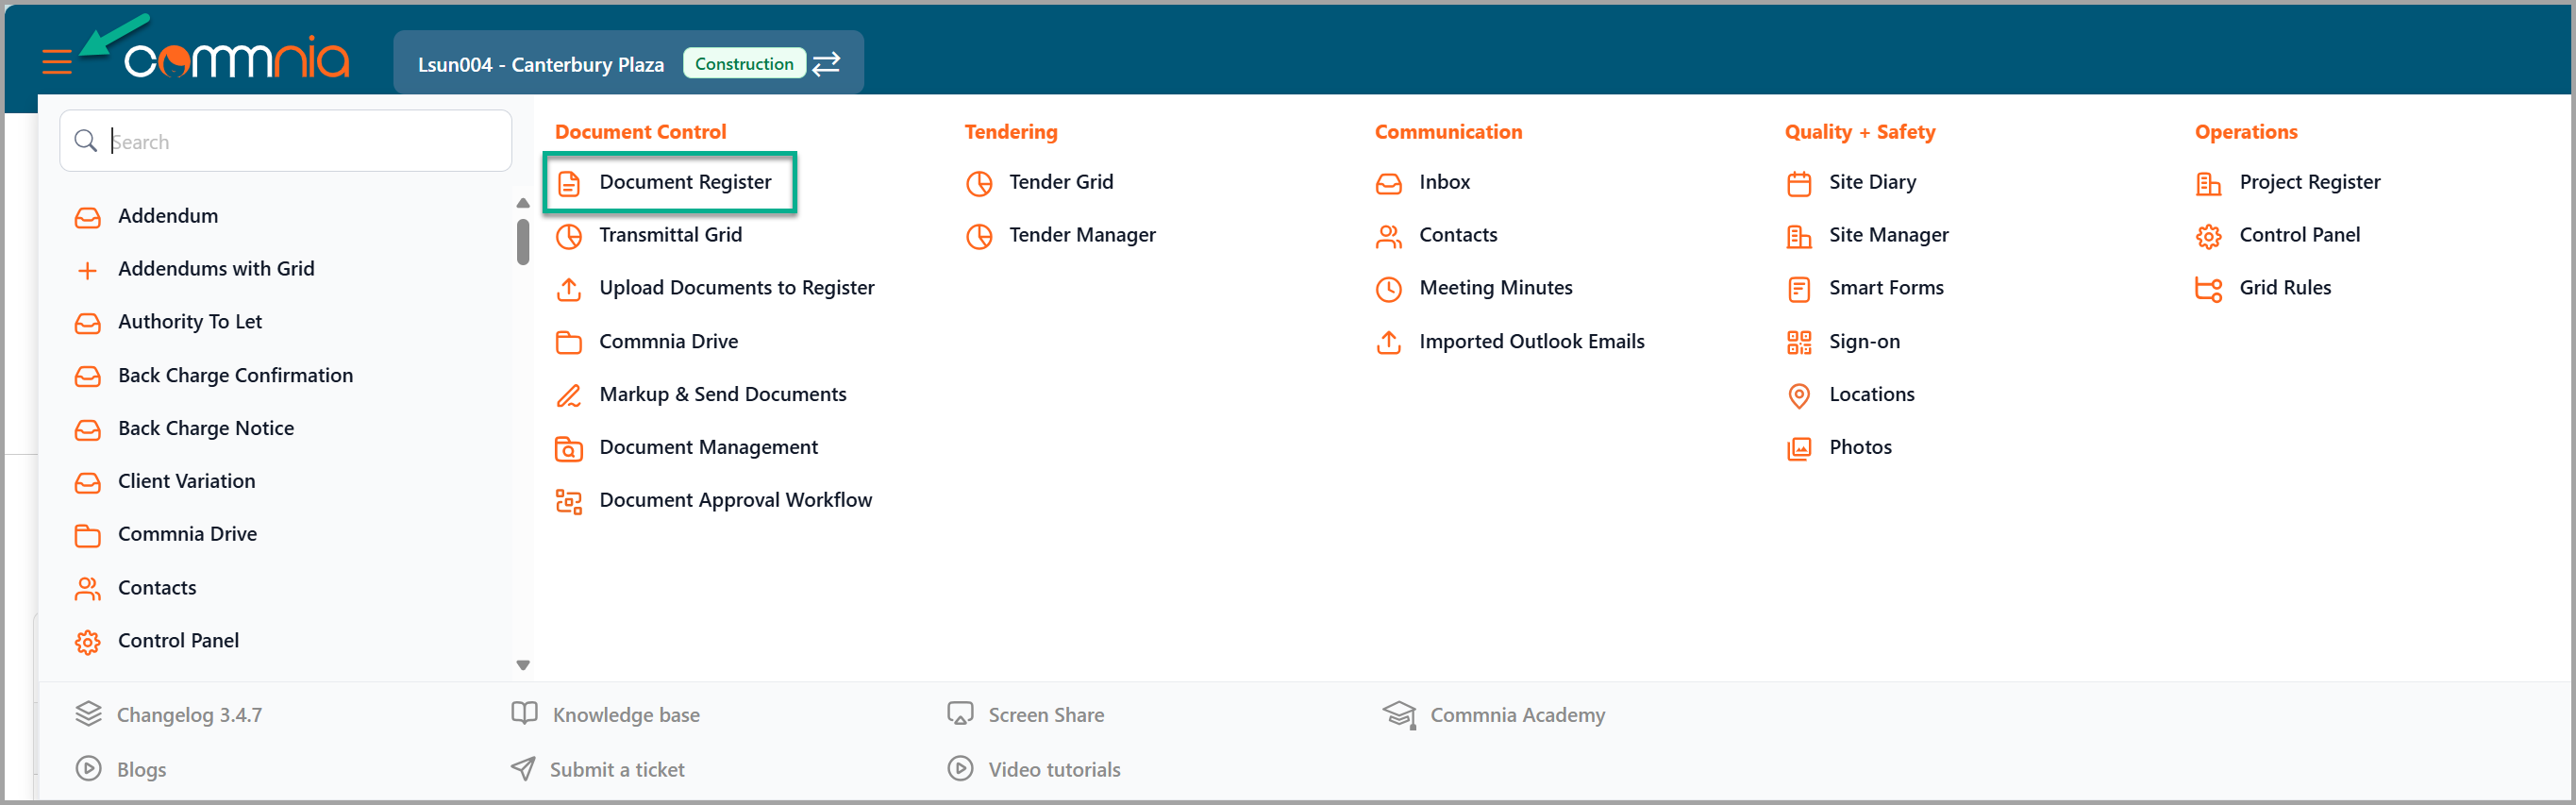Click the Communication heading
This screenshot has height=805, width=2576.
pyautogui.click(x=1448, y=132)
